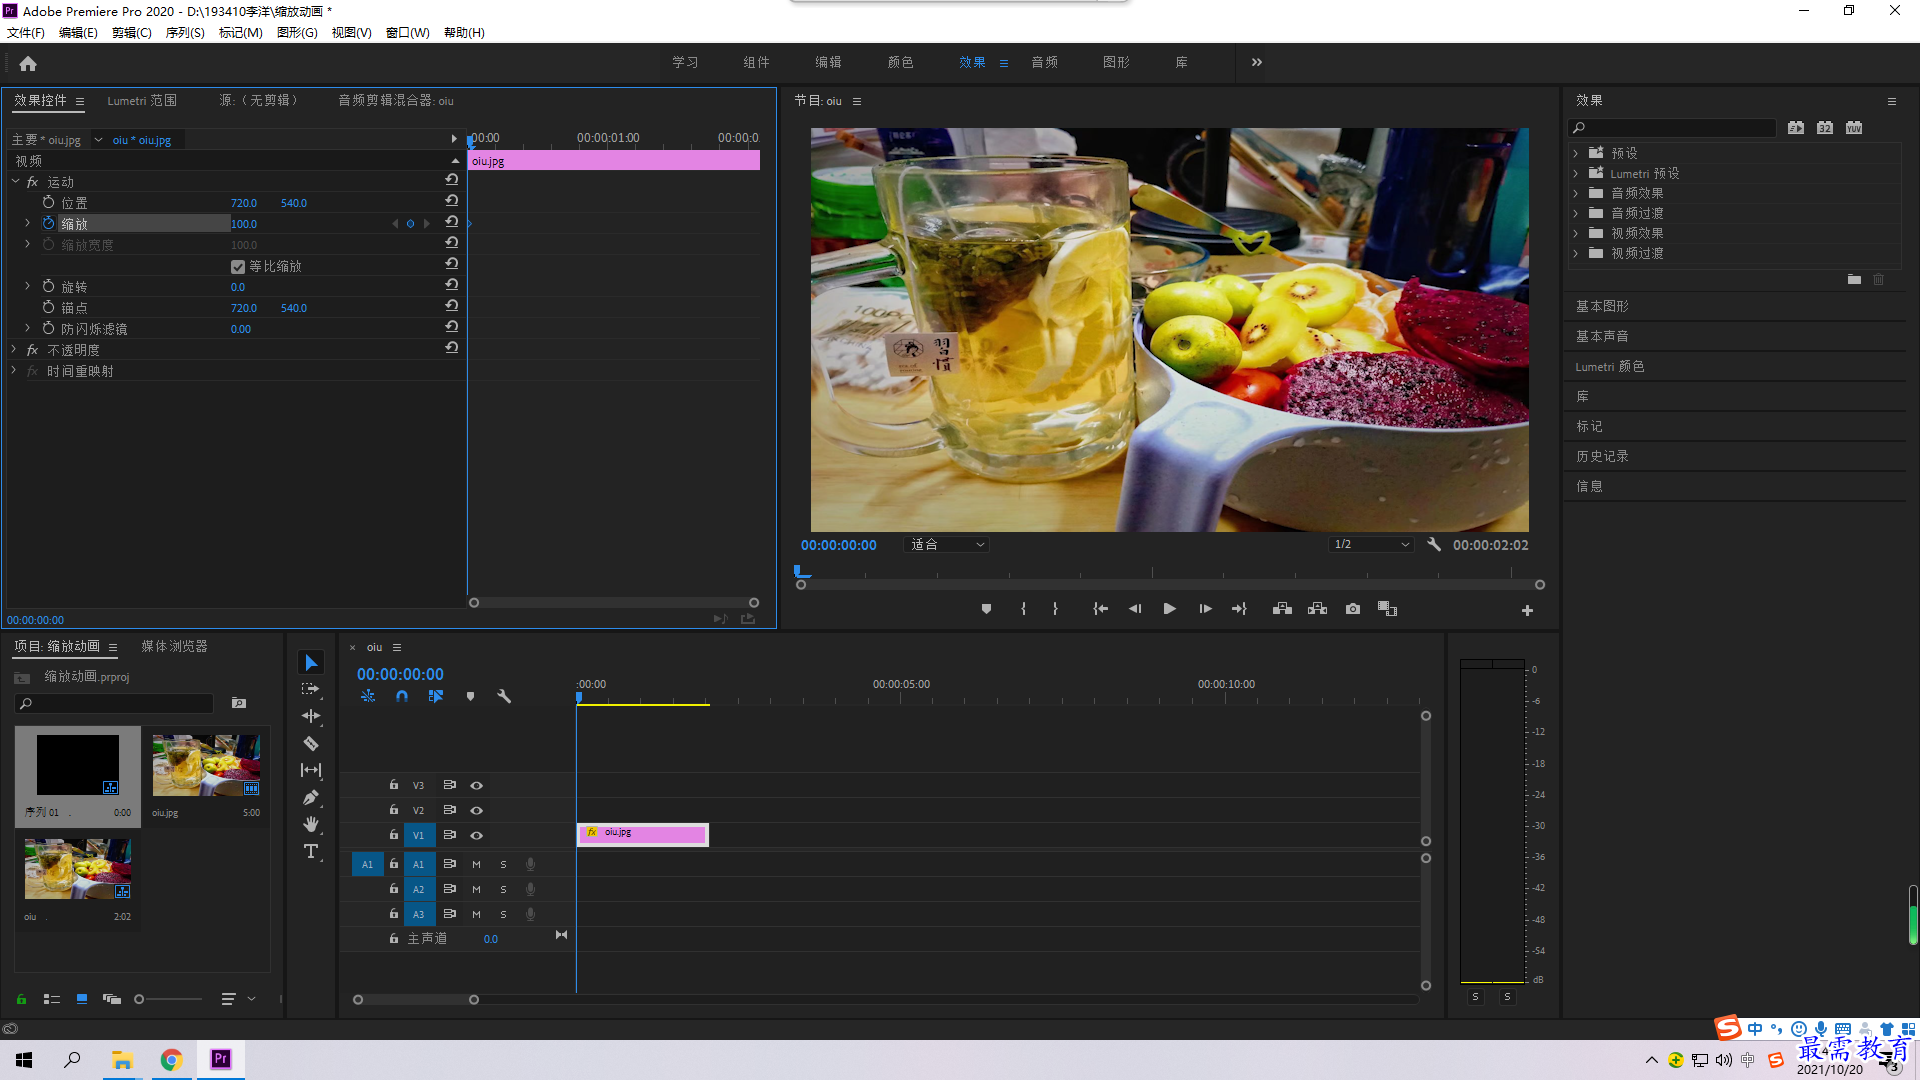This screenshot has height=1080, width=1920.
Task: Select oiu.jpg clip on V1 track
Action: [643, 834]
